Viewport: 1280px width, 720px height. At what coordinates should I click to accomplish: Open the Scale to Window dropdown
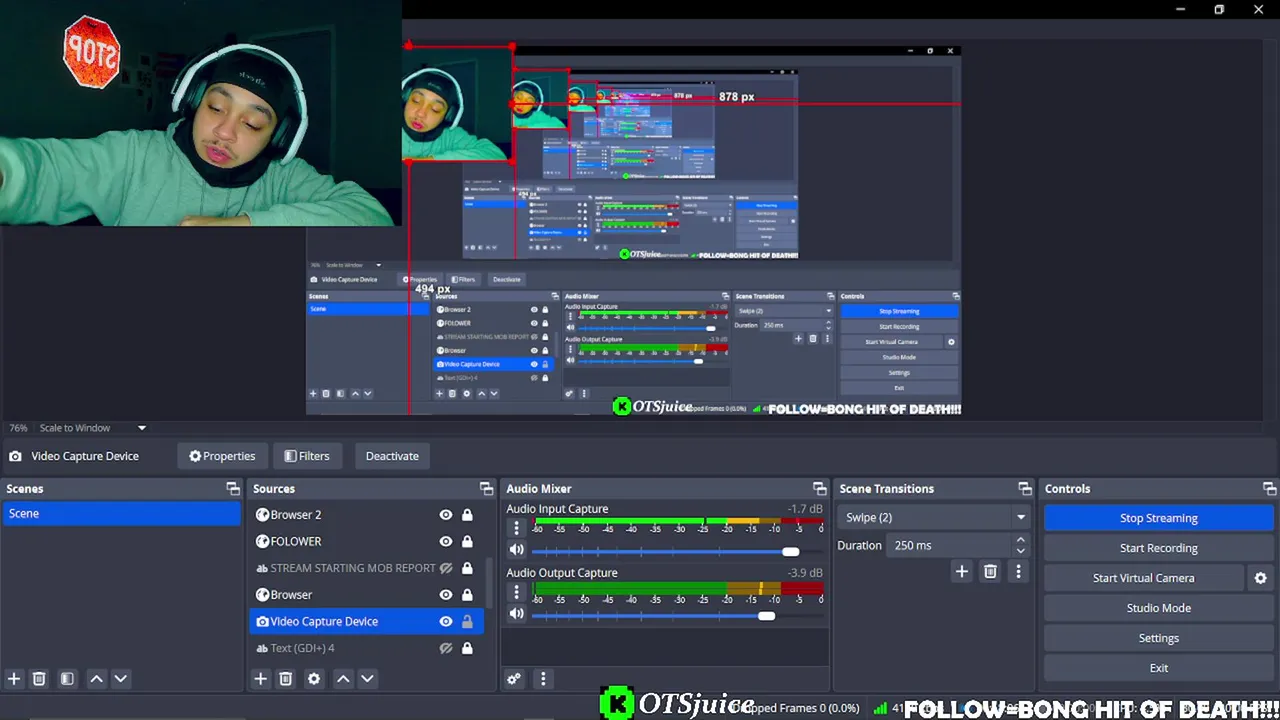click(x=93, y=428)
